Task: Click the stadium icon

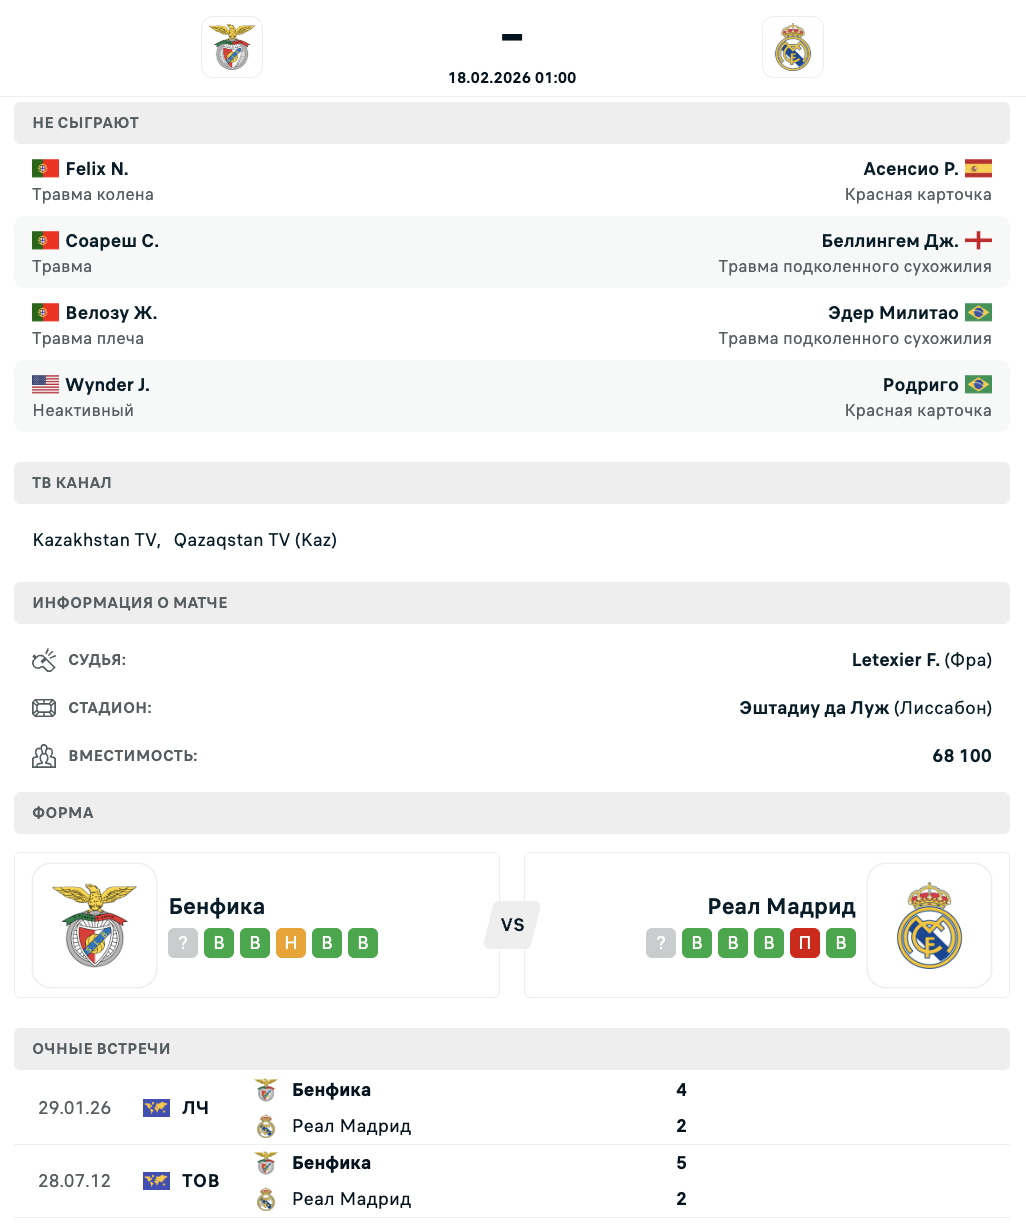Action: tap(44, 708)
